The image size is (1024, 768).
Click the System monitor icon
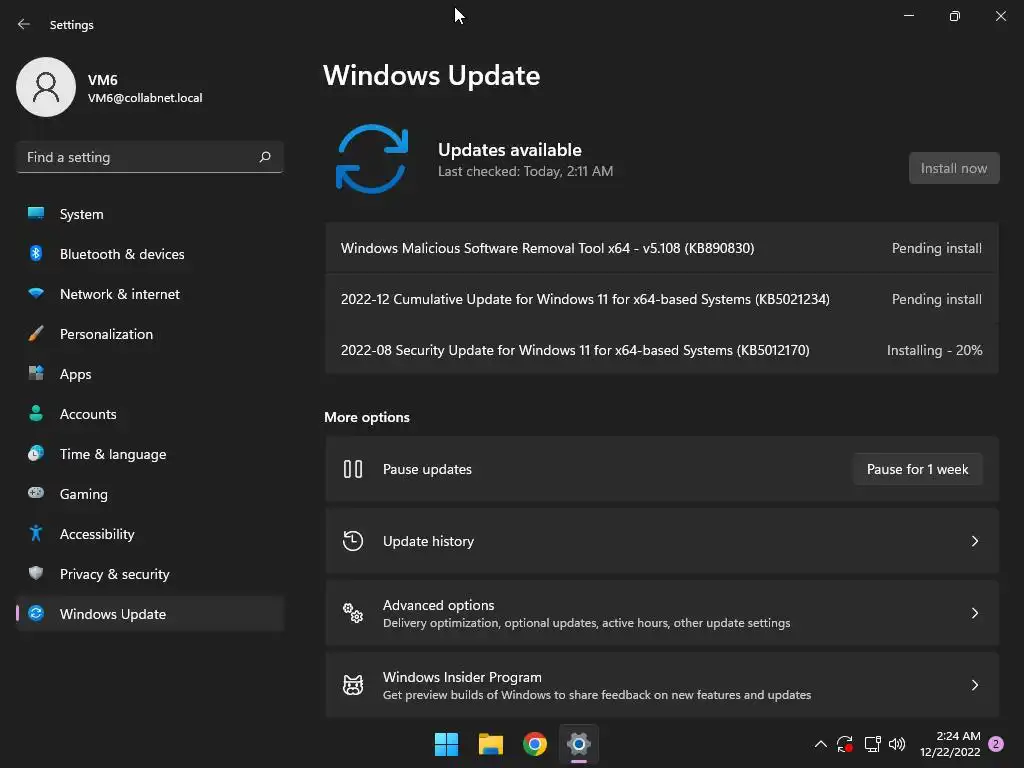point(36,214)
